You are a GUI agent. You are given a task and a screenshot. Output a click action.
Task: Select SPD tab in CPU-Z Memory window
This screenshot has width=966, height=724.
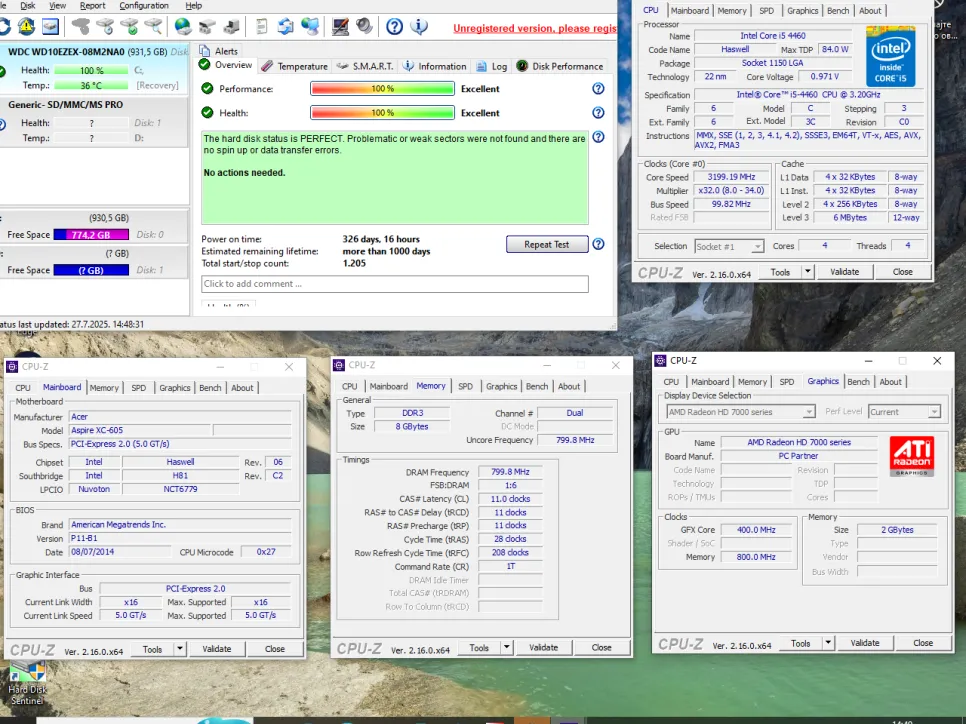[x=465, y=386]
